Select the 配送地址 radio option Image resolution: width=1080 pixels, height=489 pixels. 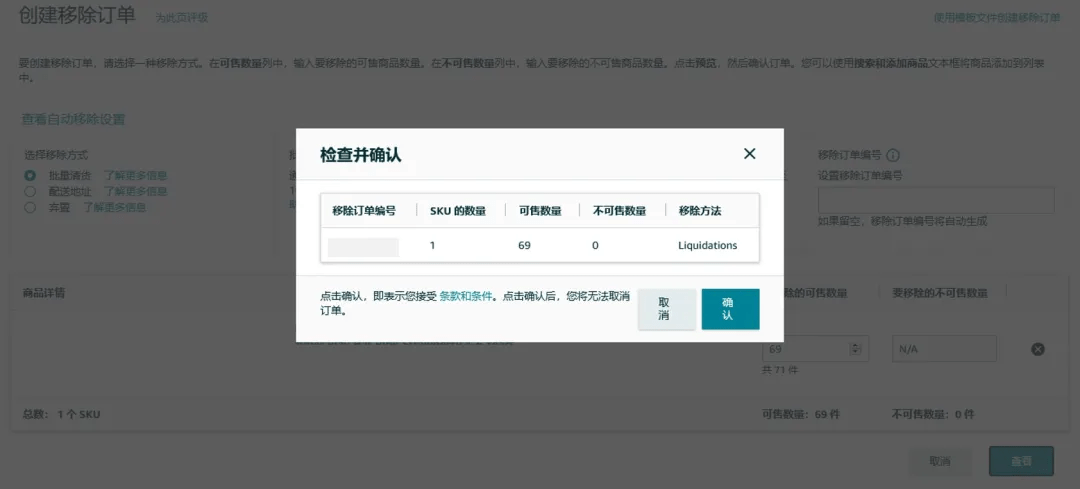coord(30,191)
